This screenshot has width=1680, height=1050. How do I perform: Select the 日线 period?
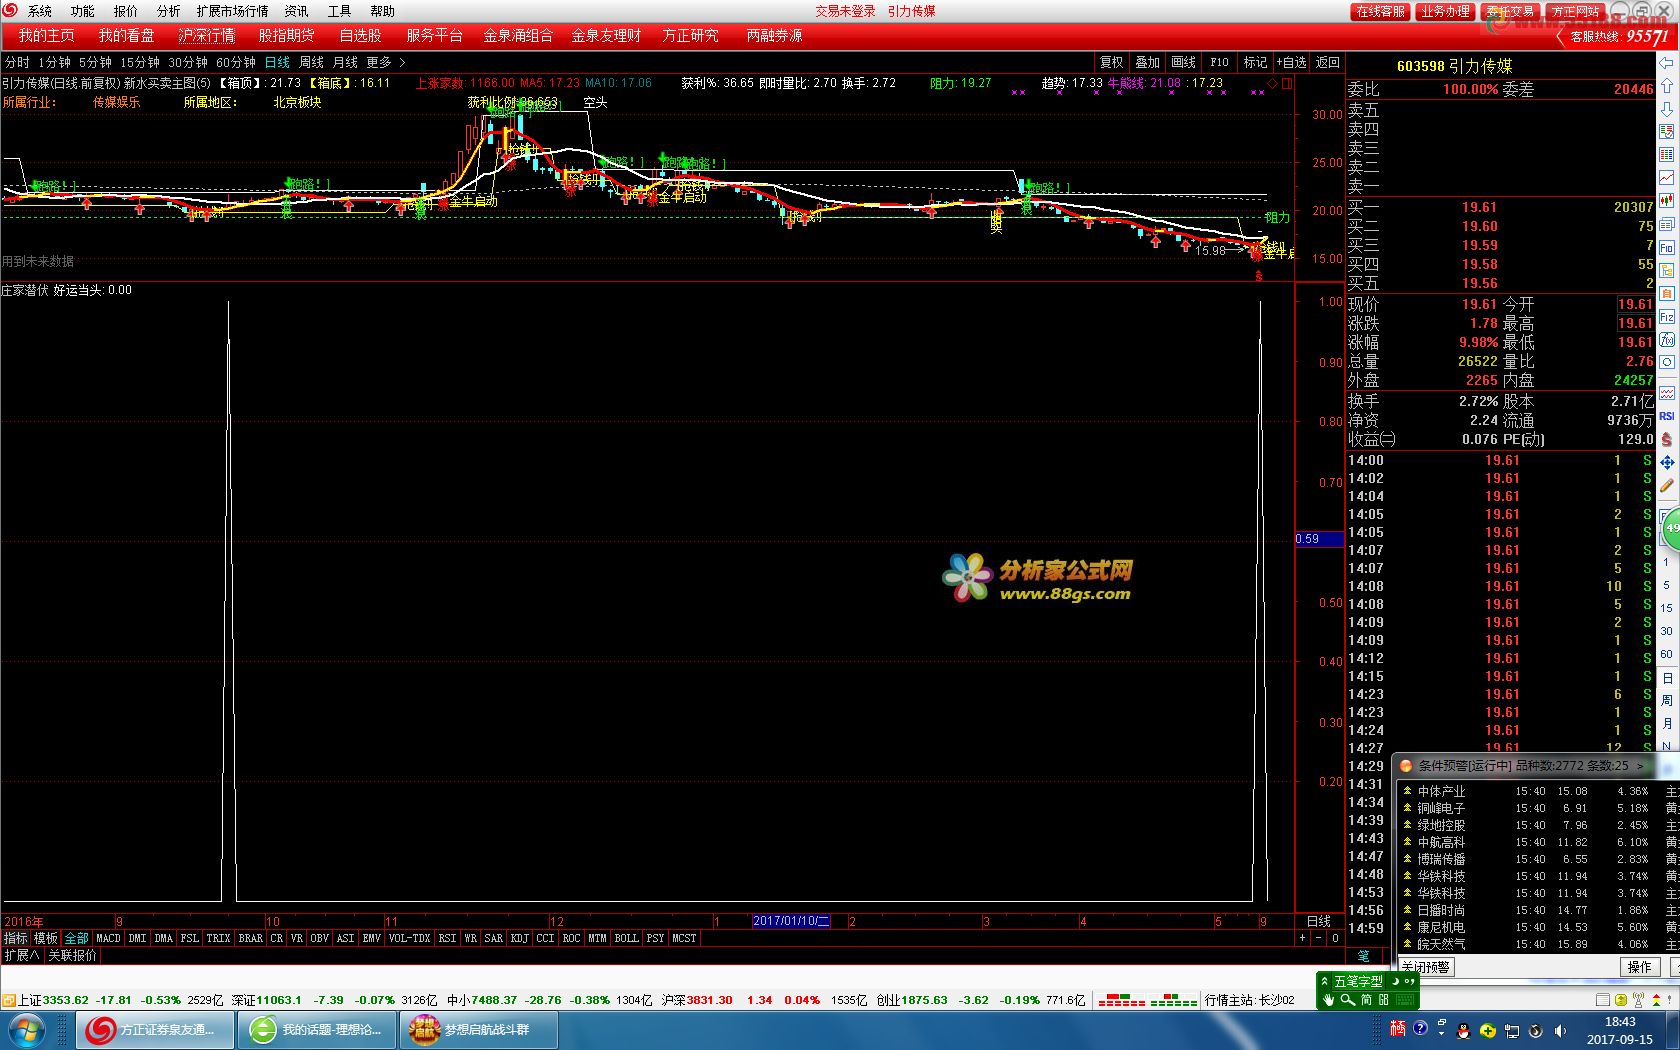[x=277, y=62]
